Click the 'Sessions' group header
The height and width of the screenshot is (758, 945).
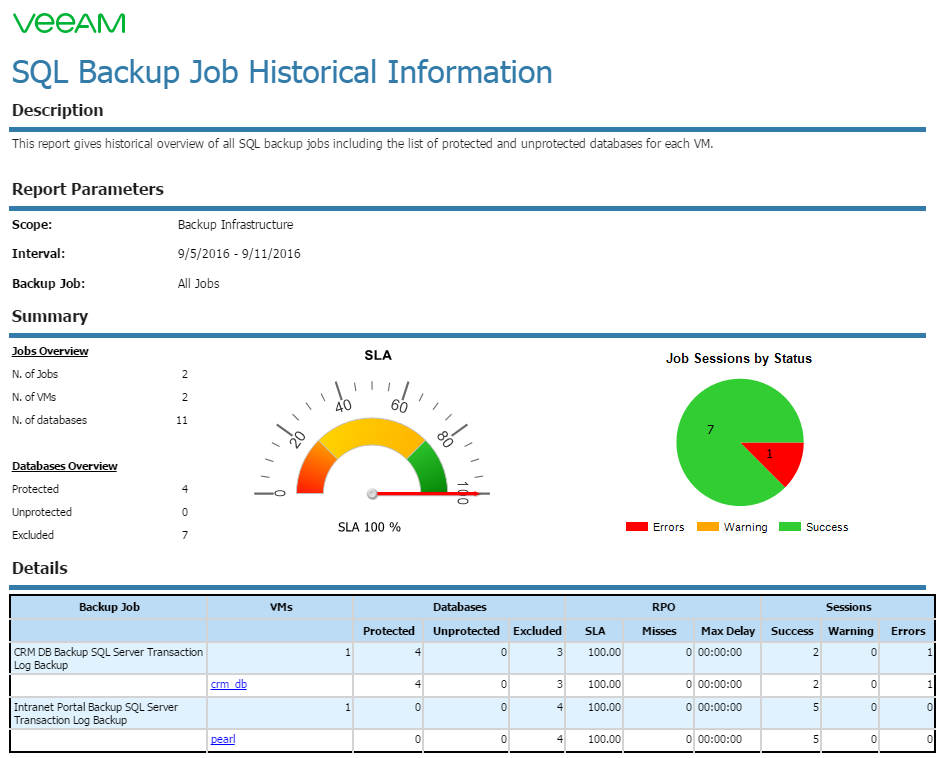click(848, 607)
